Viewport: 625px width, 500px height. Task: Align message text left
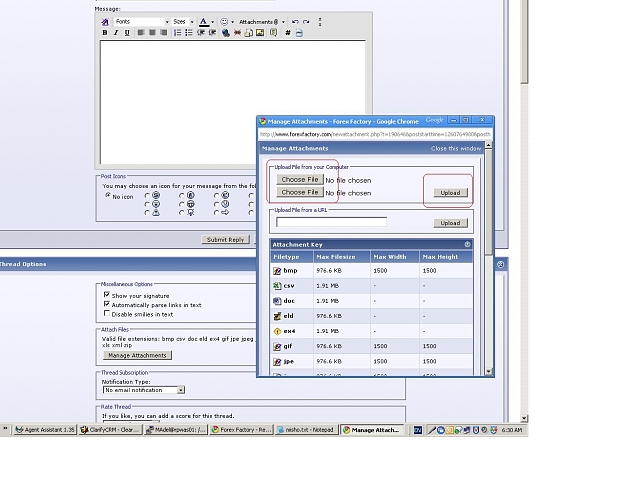point(141,33)
